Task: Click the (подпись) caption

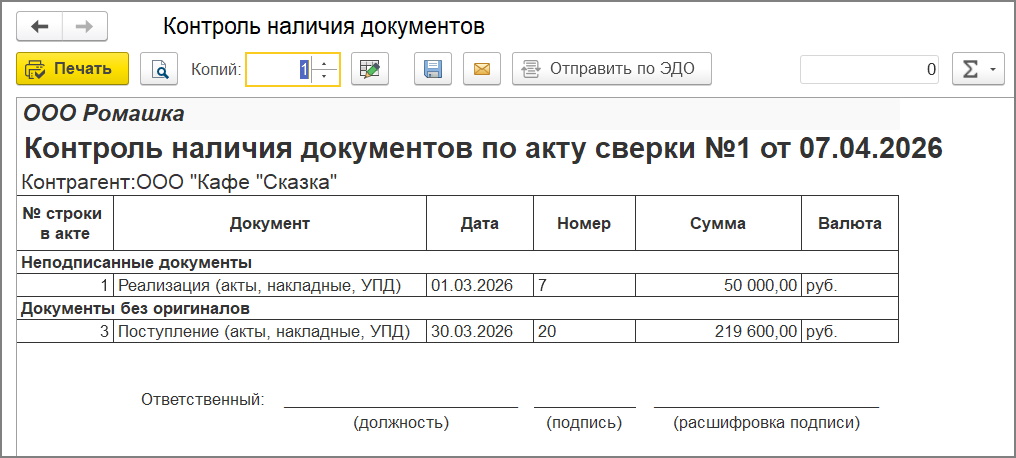Action: coord(584,423)
